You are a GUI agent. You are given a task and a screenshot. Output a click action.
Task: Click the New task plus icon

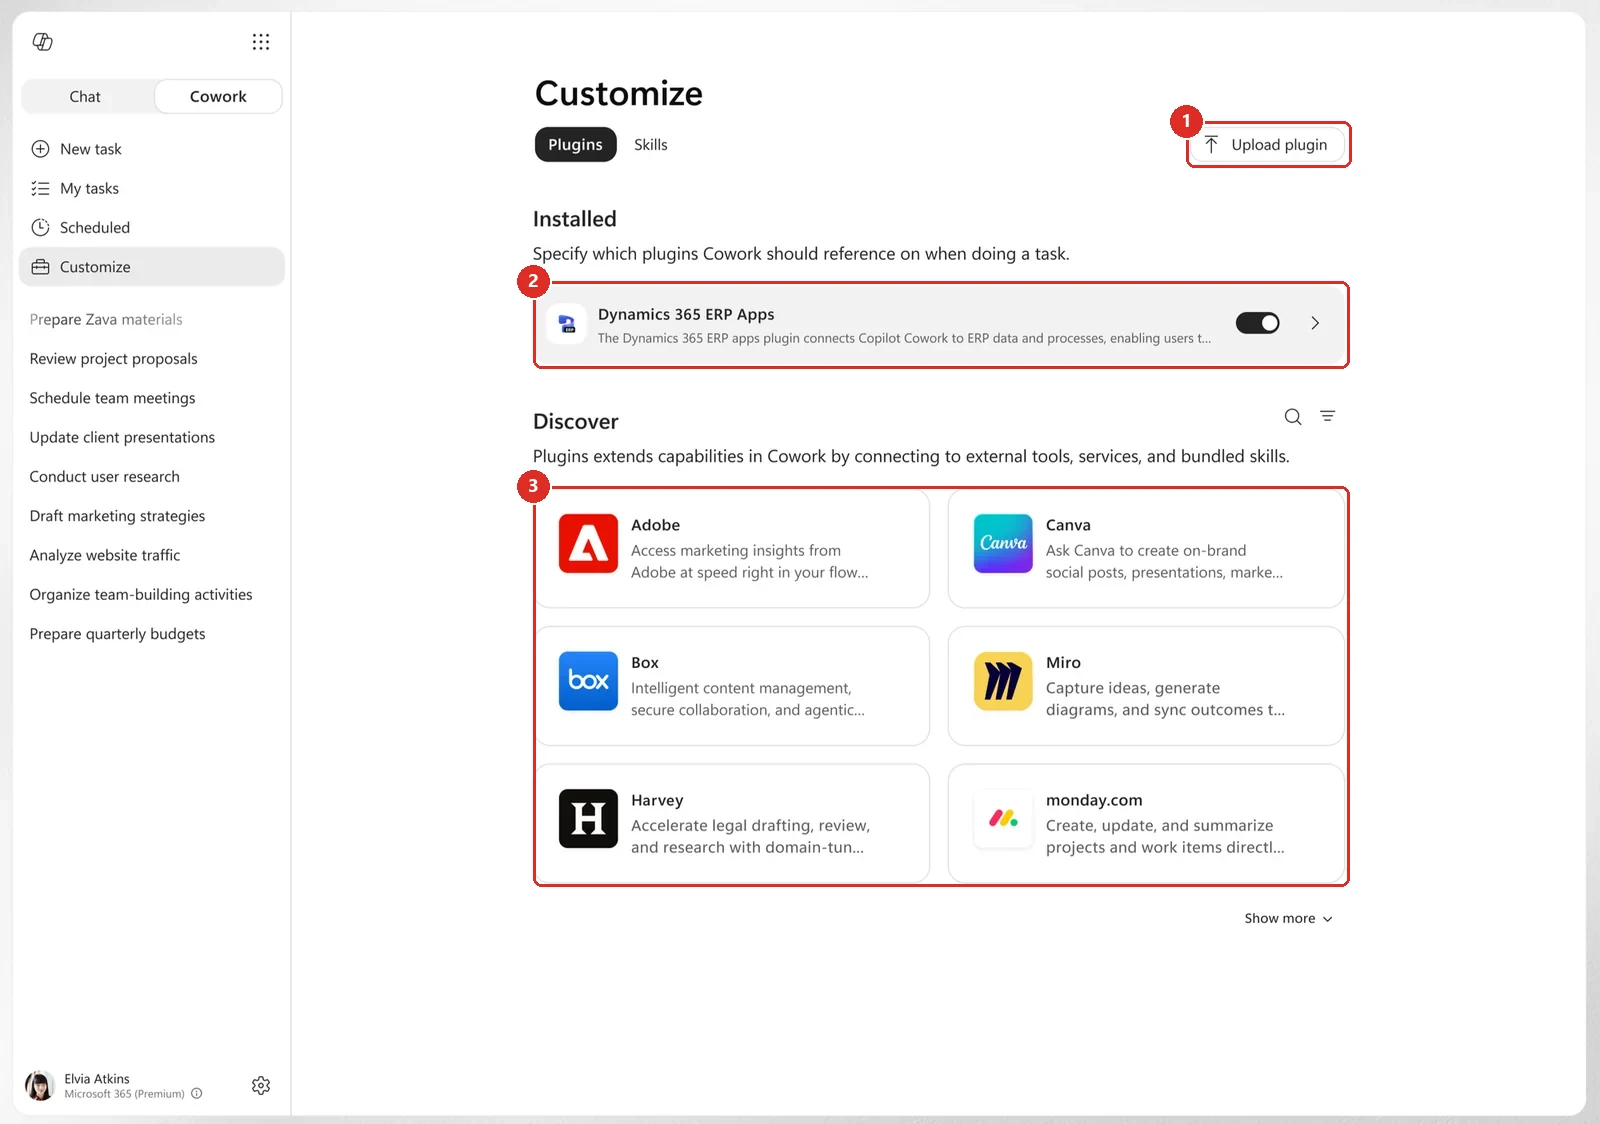pyautogui.click(x=40, y=149)
